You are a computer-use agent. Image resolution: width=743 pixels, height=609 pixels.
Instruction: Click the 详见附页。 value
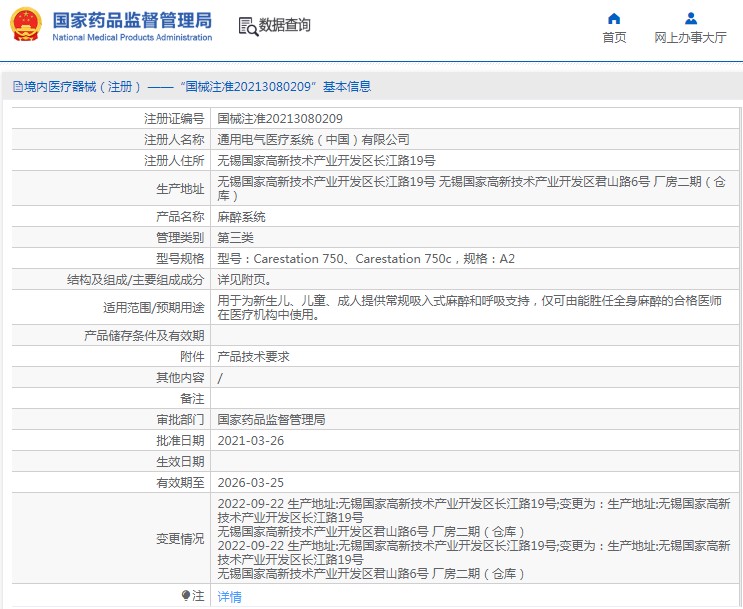[x=245, y=280]
